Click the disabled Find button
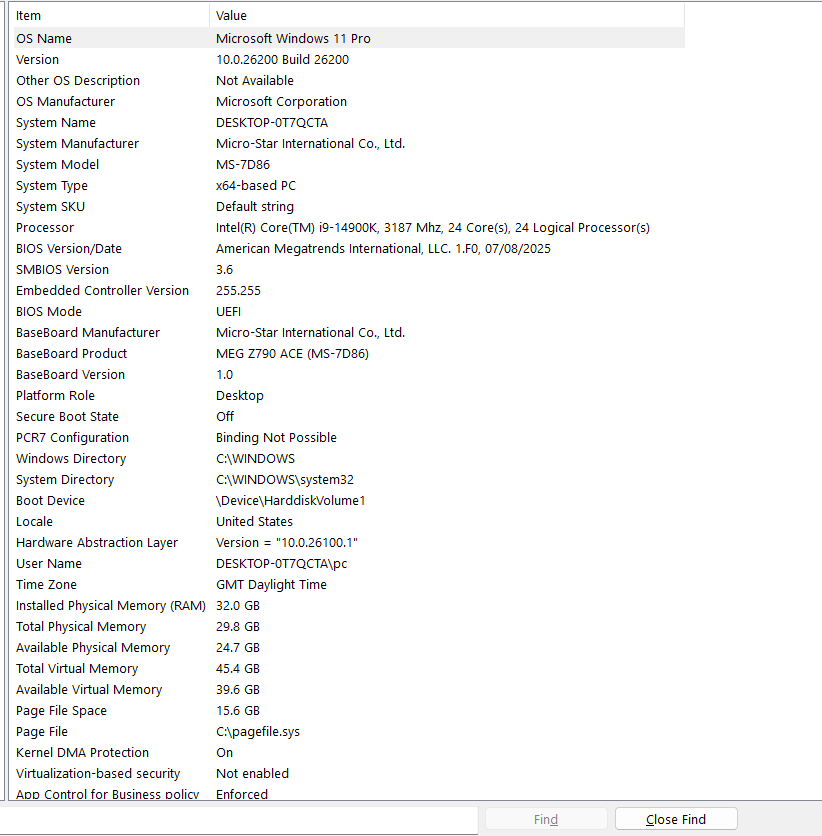The width and height of the screenshot is (822, 836). pyautogui.click(x=546, y=819)
